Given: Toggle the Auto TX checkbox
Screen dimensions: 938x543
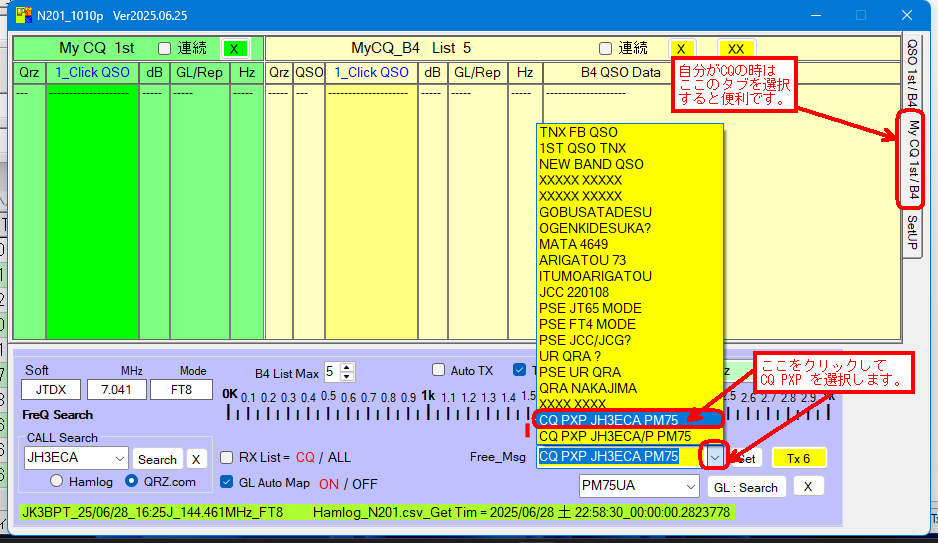Looking at the screenshot, I should [x=438, y=370].
